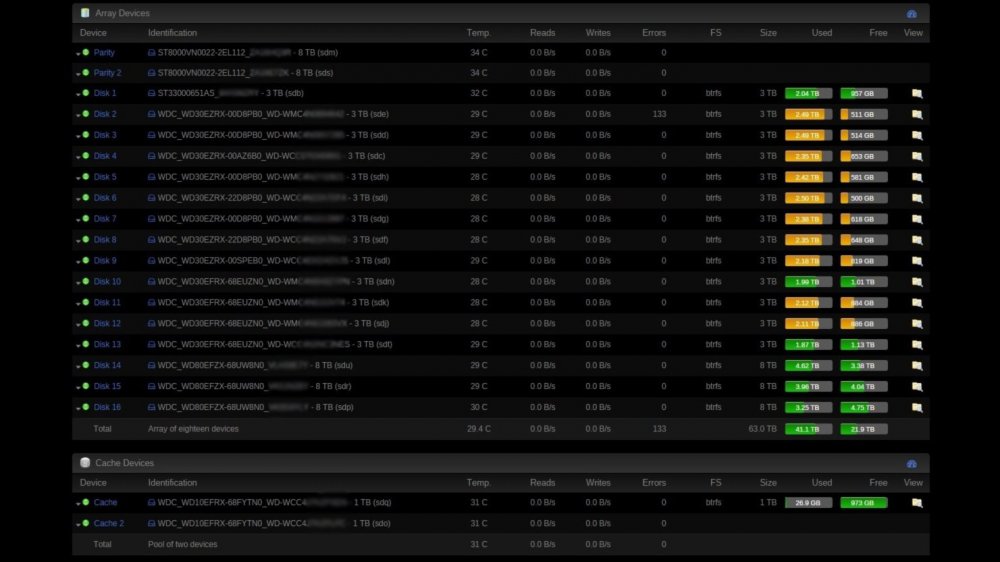Open Disk 7 view folder icon
The image size is (1000, 562).
[916, 219]
